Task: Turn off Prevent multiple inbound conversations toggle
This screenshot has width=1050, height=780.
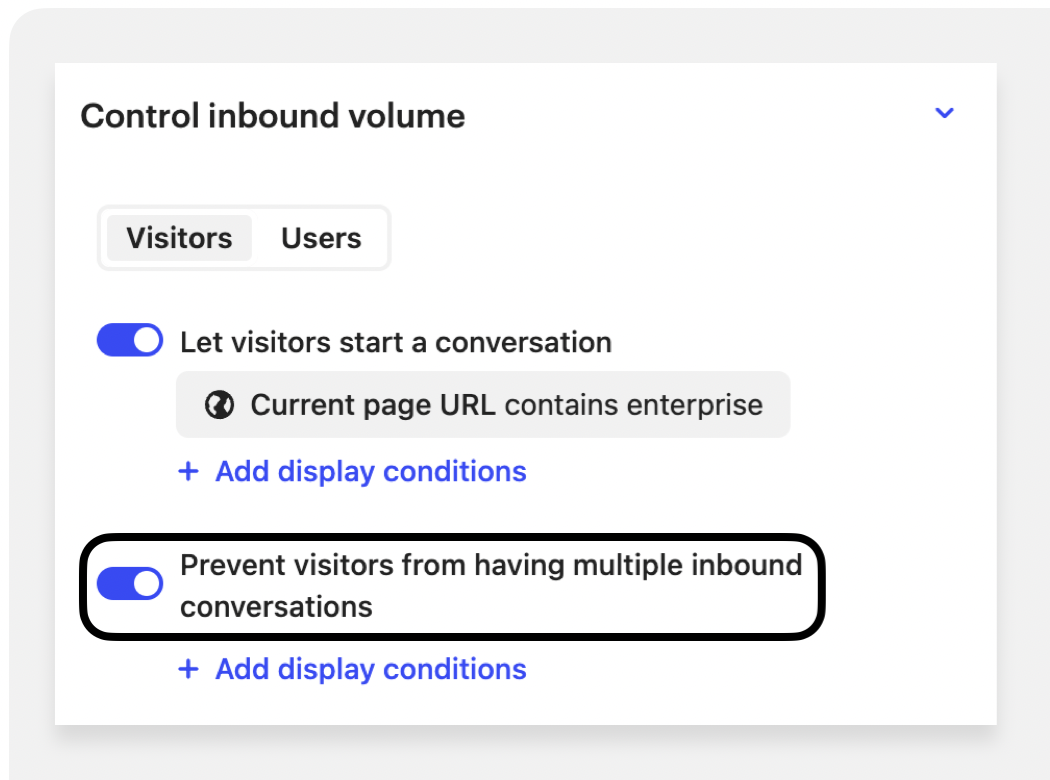Action: tap(130, 585)
